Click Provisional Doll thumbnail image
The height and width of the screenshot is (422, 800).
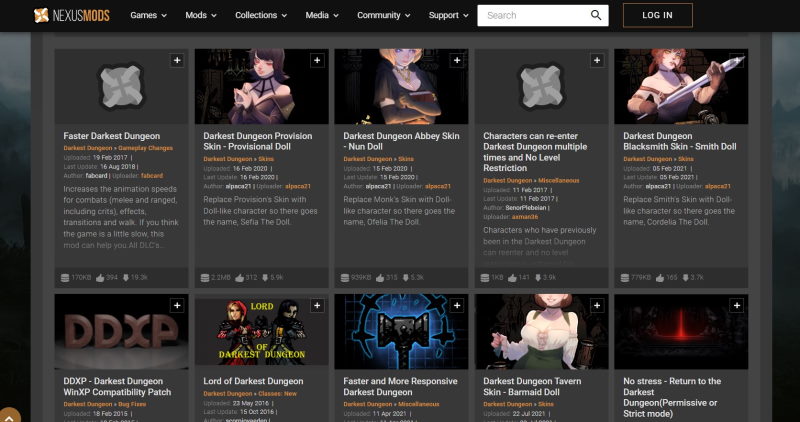pyautogui.click(x=261, y=86)
